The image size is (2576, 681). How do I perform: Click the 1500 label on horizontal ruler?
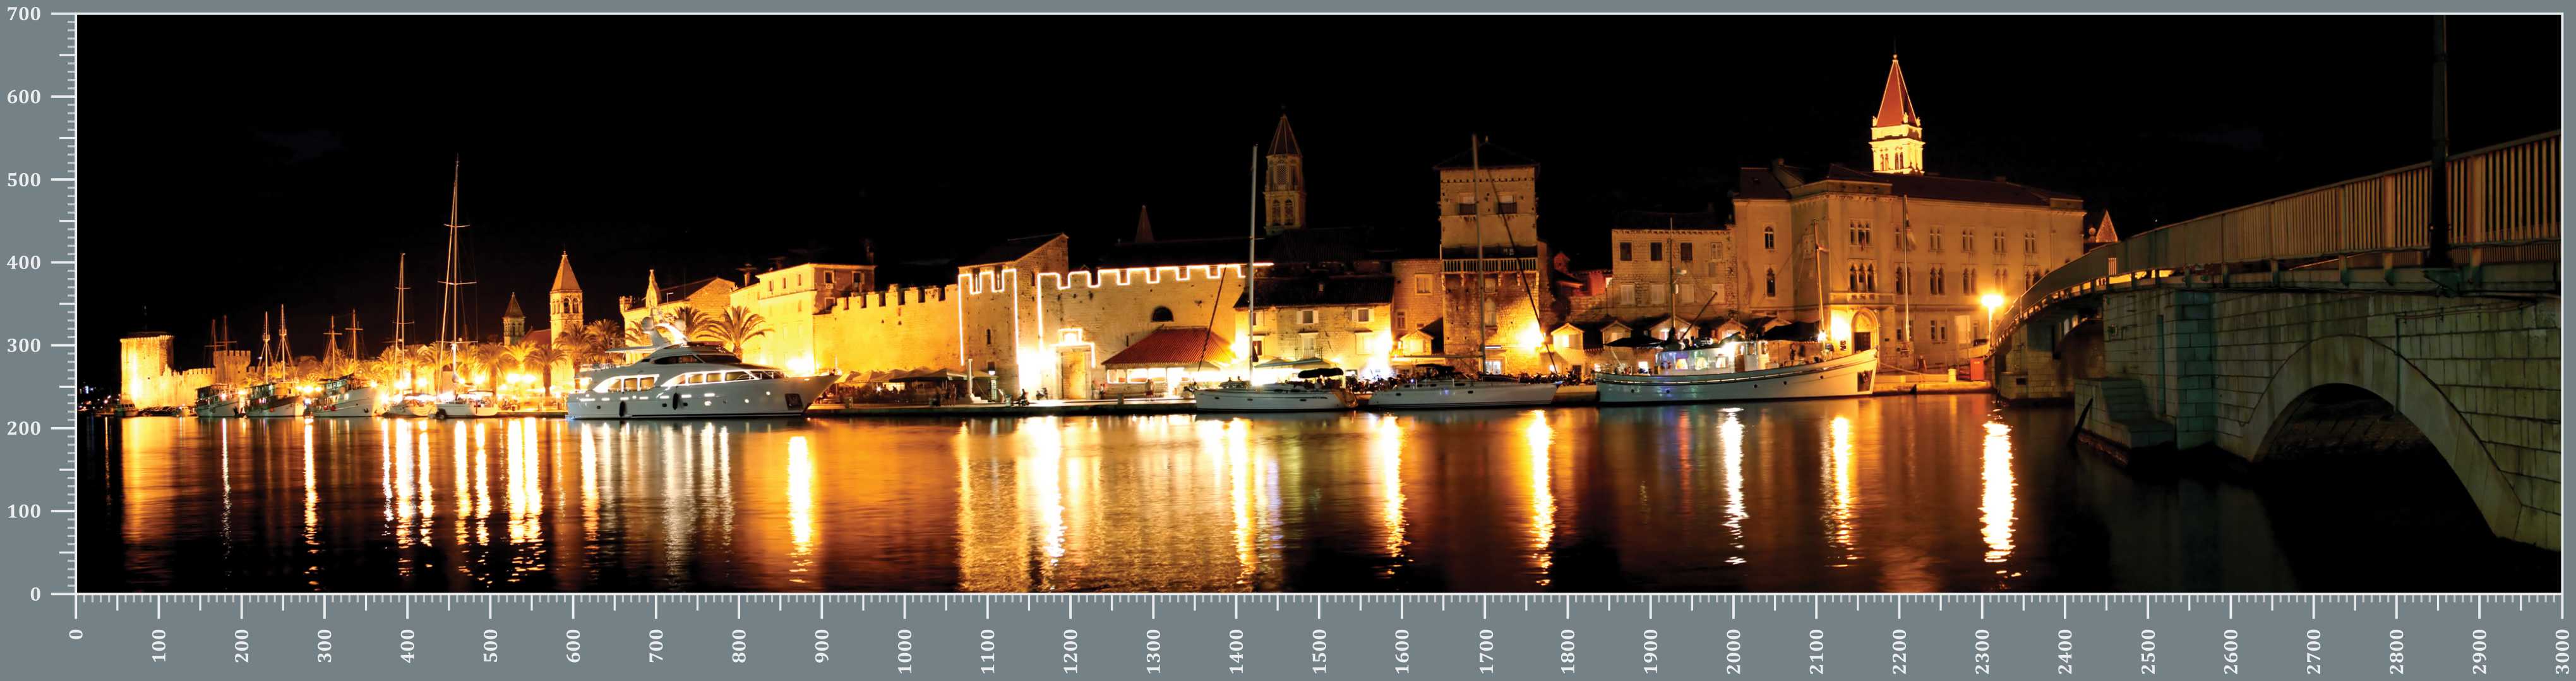coord(1319,652)
